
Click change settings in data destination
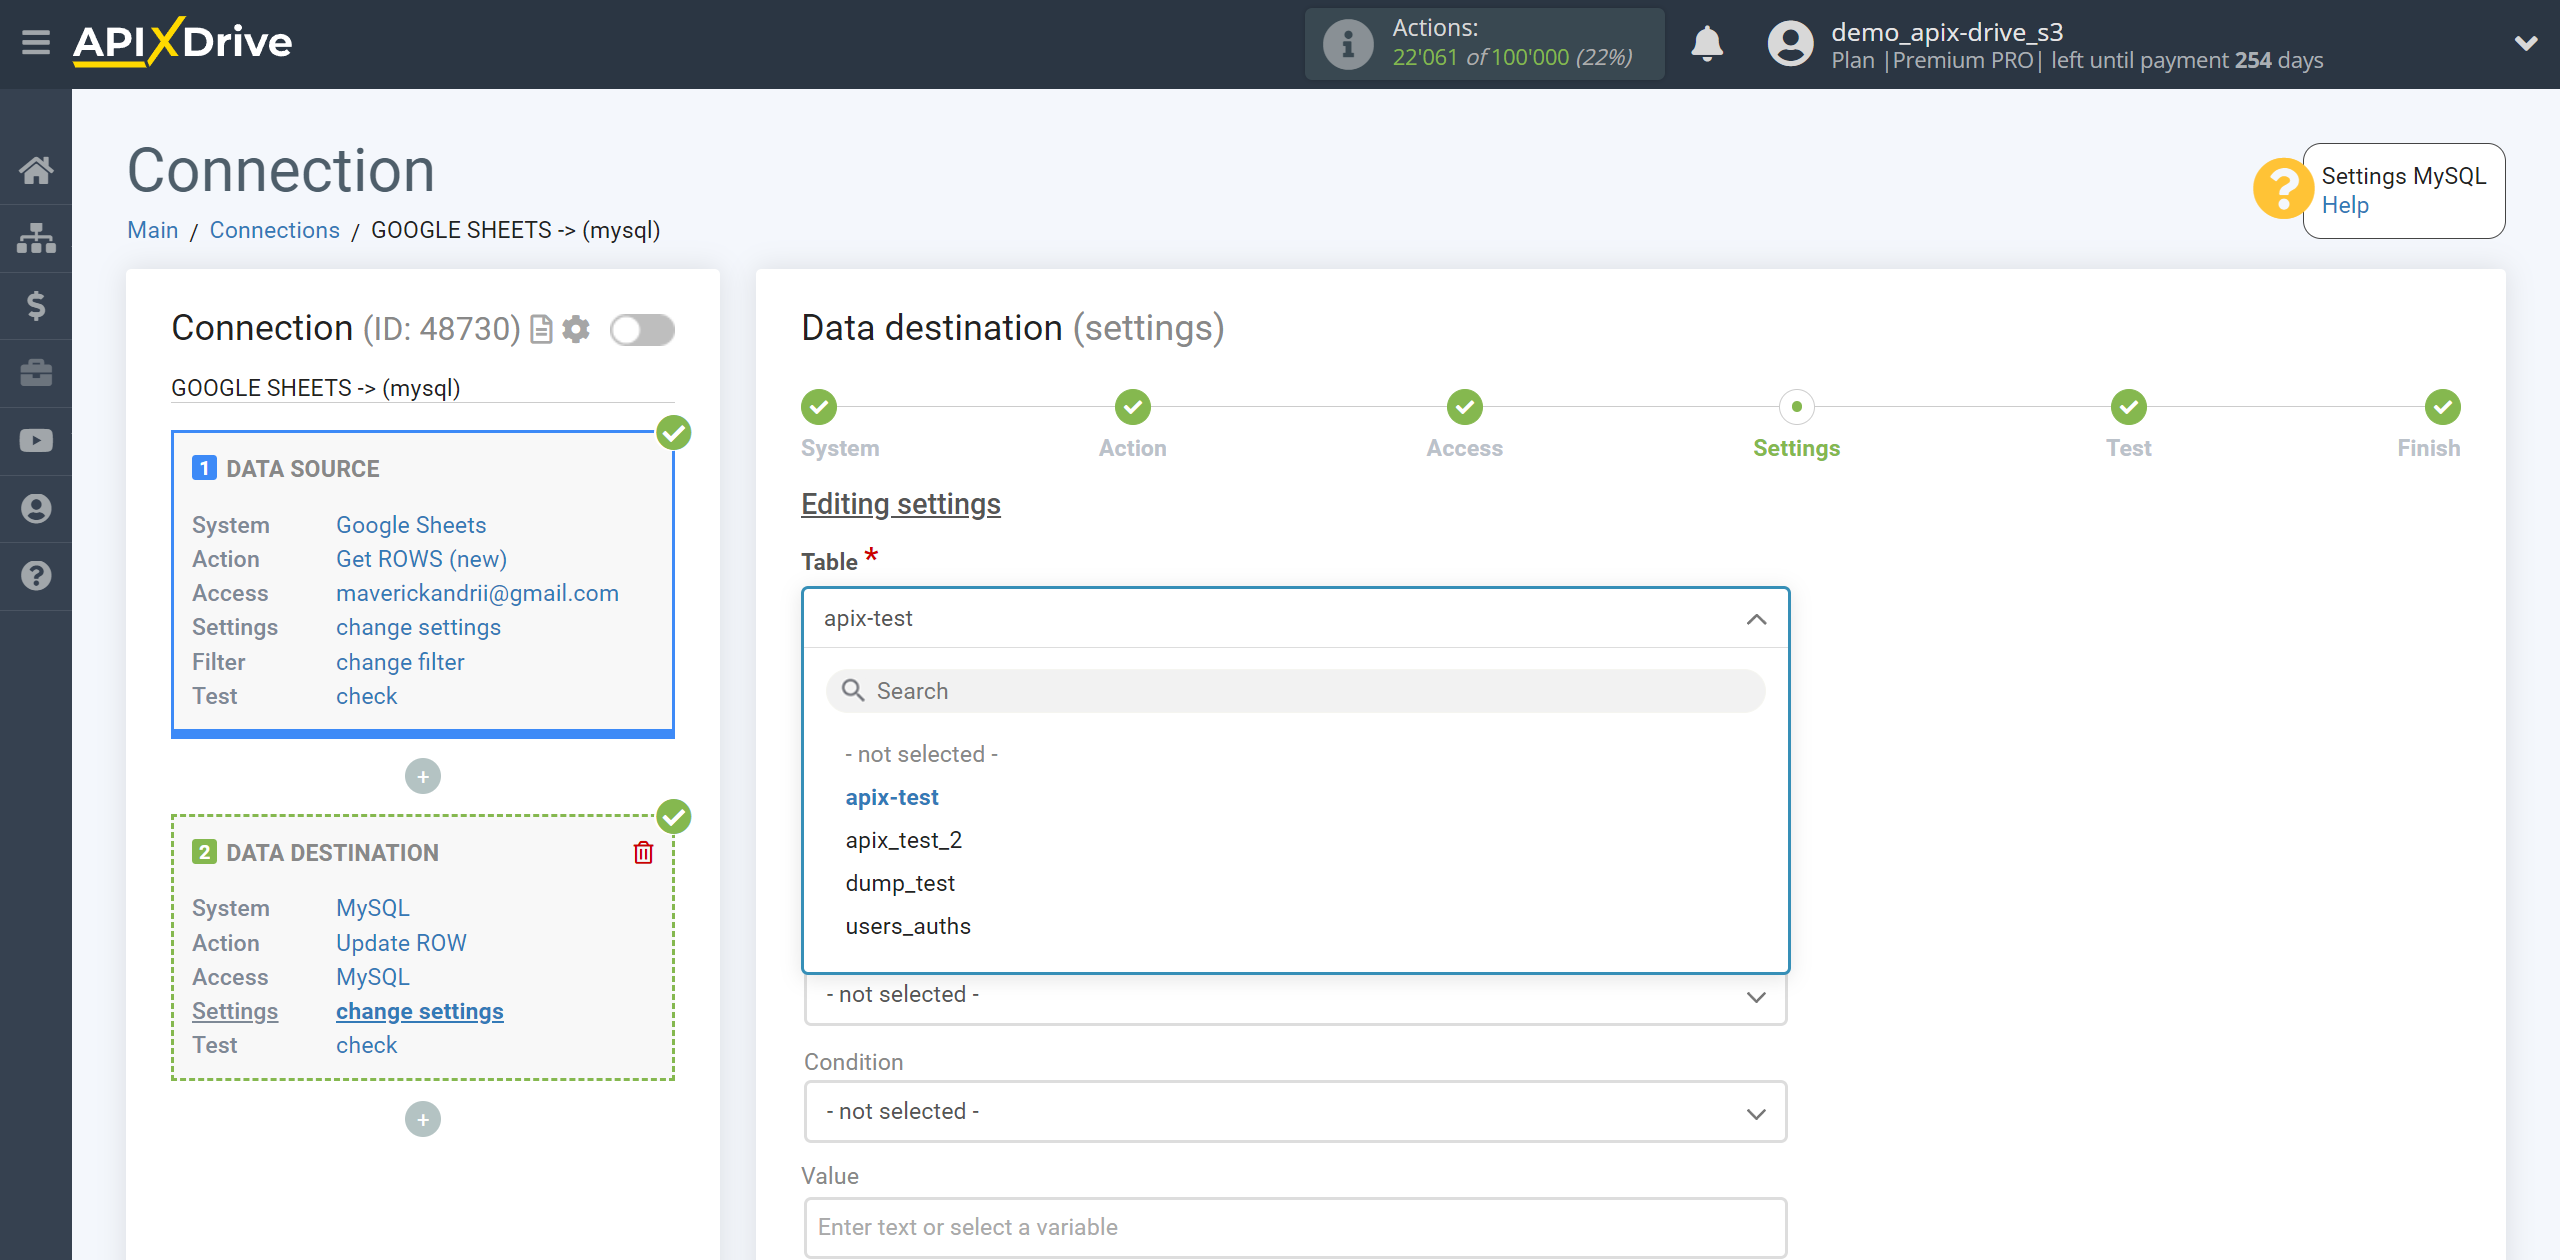tap(420, 1011)
